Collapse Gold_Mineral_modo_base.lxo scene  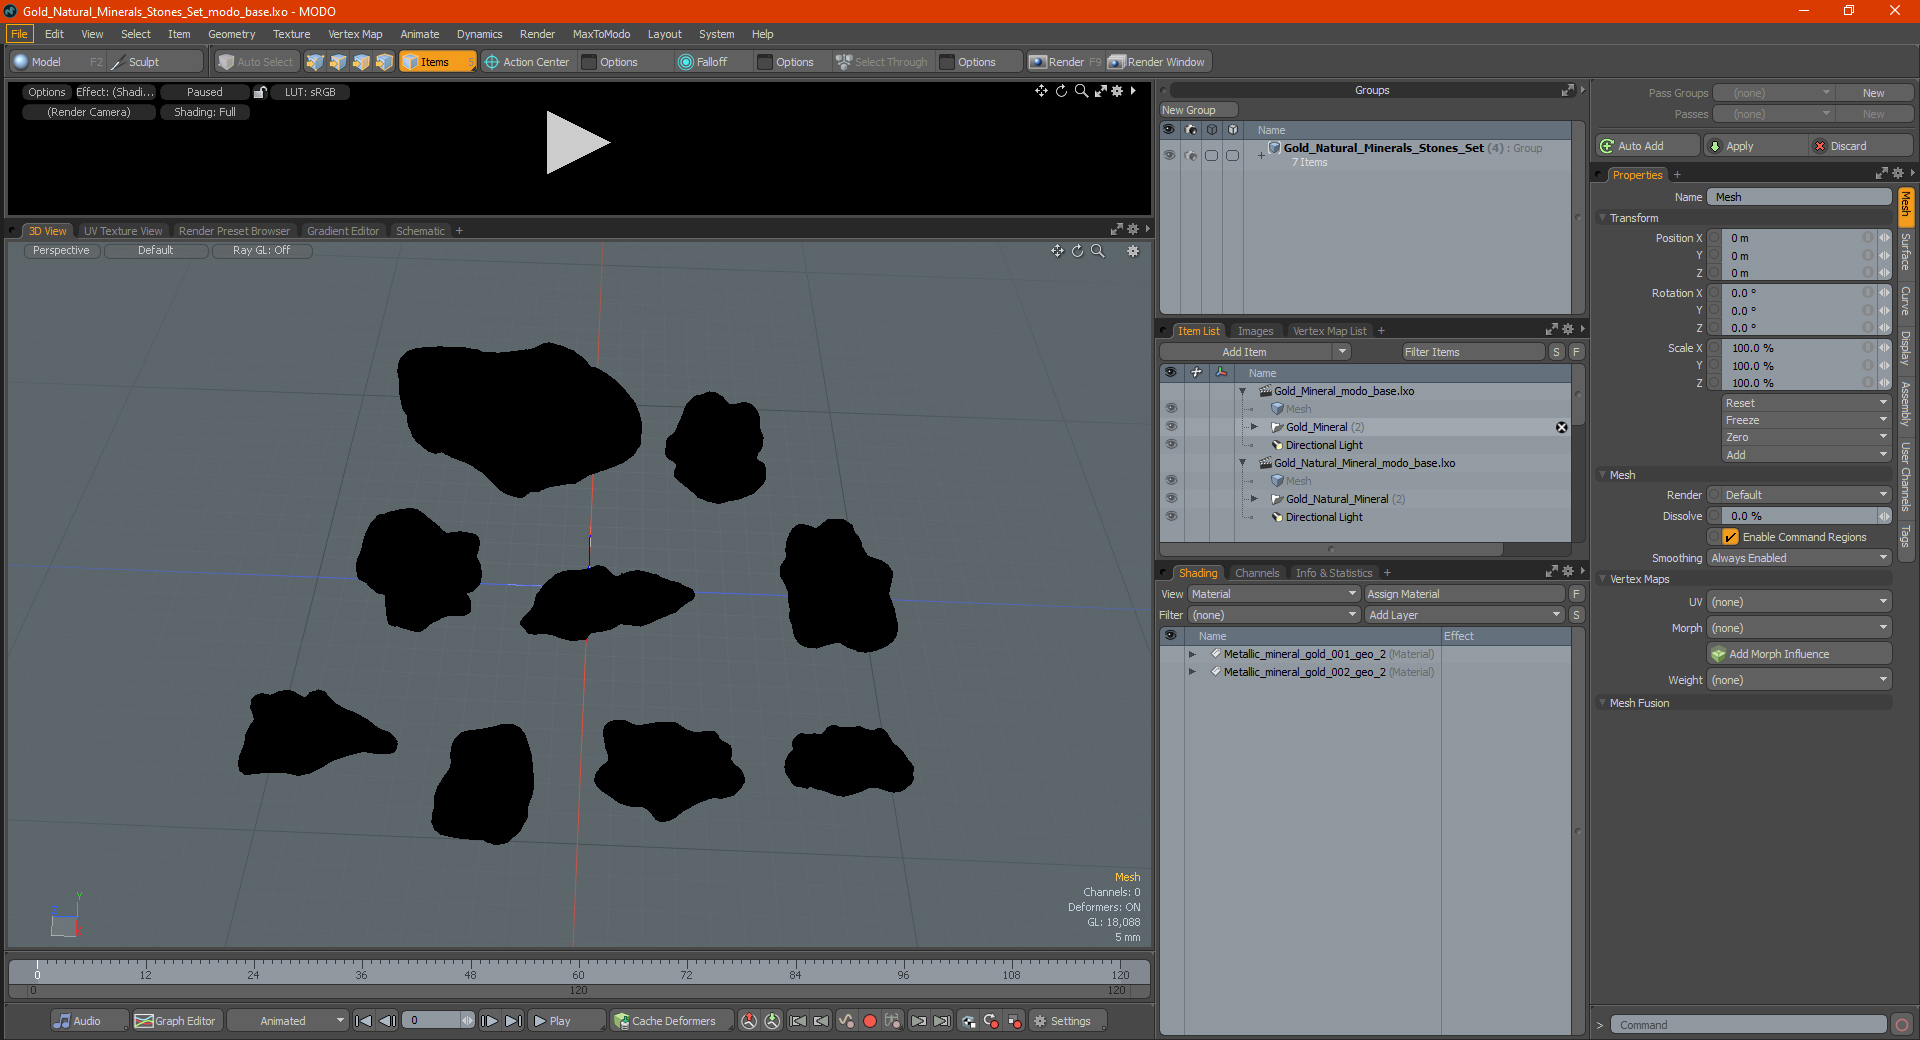tap(1242, 391)
